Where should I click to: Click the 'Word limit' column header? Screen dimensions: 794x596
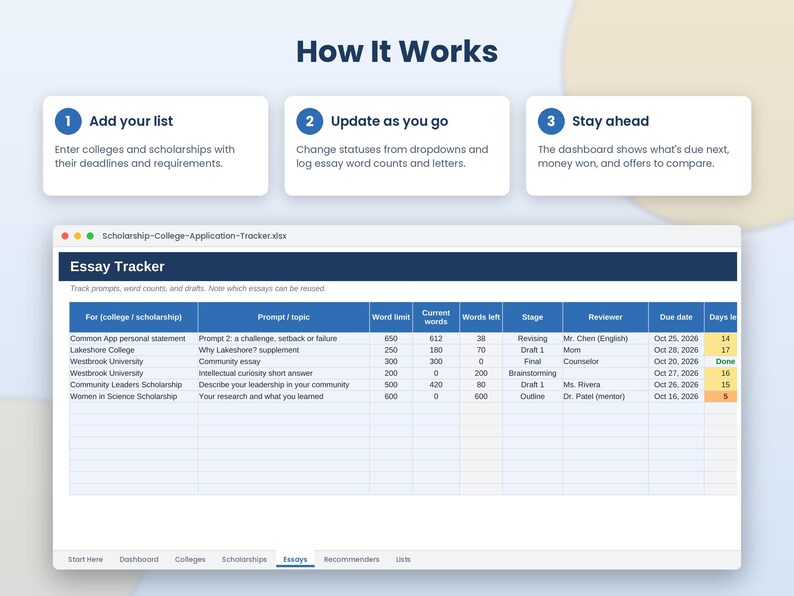[391, 317]
